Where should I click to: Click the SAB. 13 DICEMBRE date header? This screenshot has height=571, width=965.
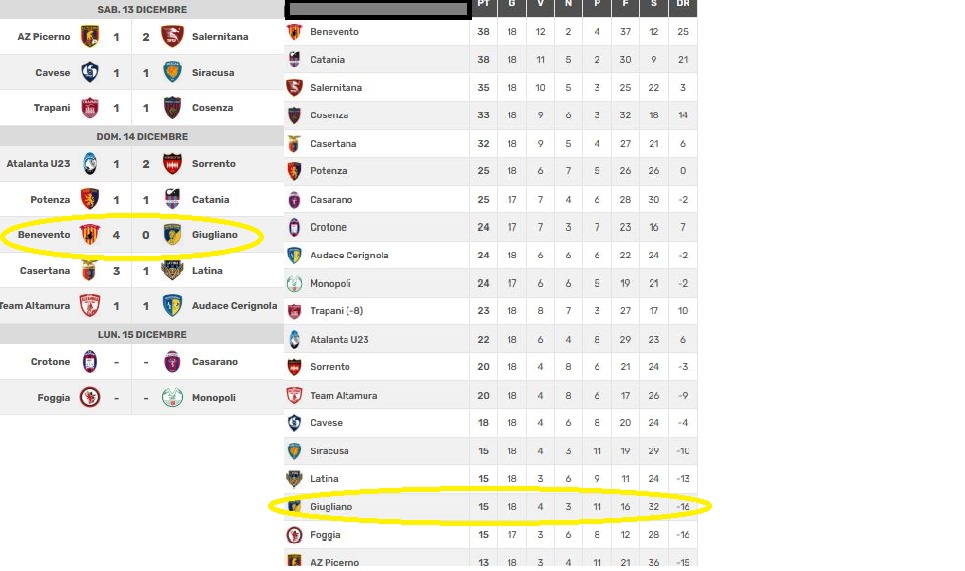pos(141,9)
